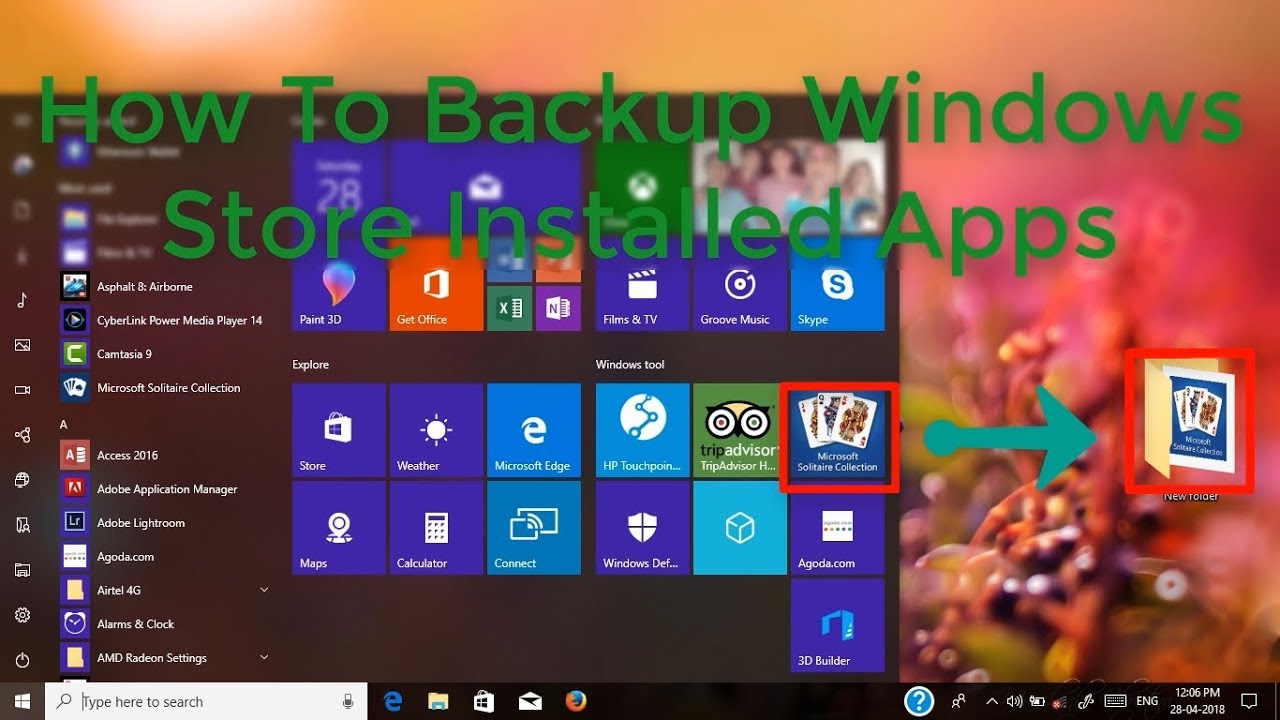Image resolution: width=1280 pixels, height=720 pixels.
Task: Open the Windows Defender tile
Action: coord(642,528)
